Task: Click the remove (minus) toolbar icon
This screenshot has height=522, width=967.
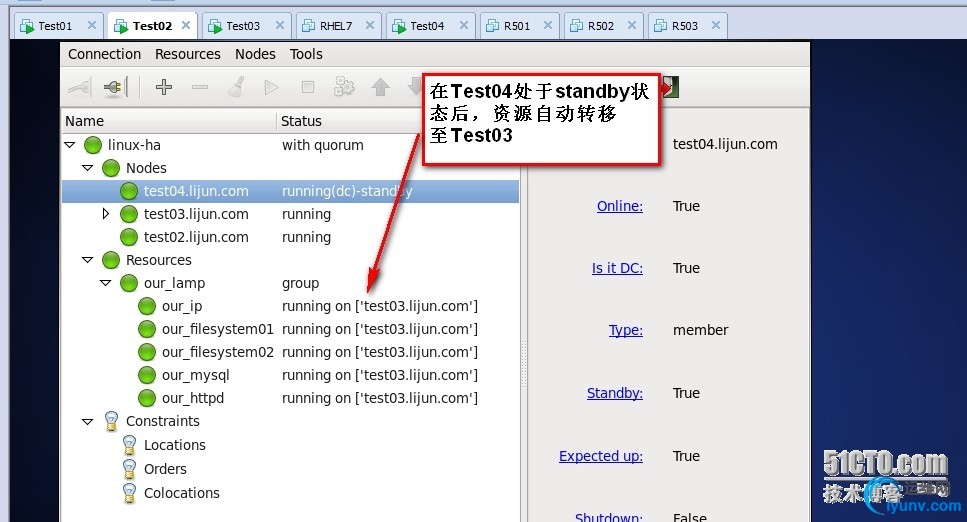Action: coord(200,87)
